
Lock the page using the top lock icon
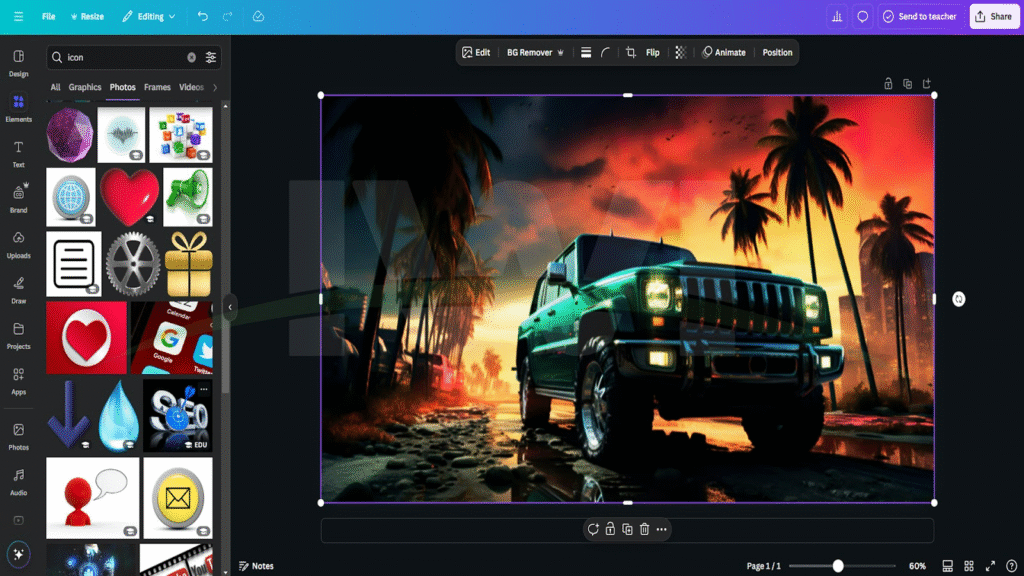888,84
